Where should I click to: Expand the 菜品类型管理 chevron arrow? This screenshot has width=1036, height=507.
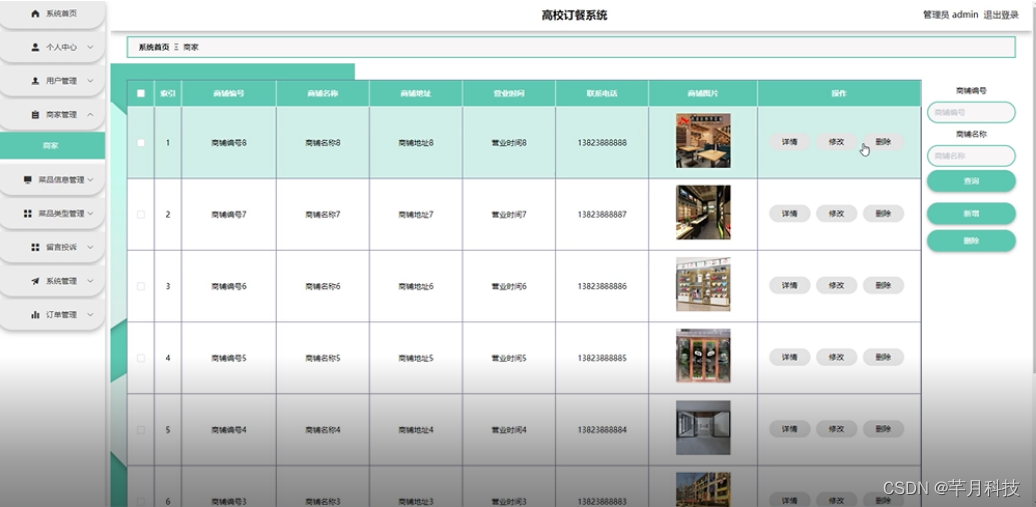click(x=90, y=214)
